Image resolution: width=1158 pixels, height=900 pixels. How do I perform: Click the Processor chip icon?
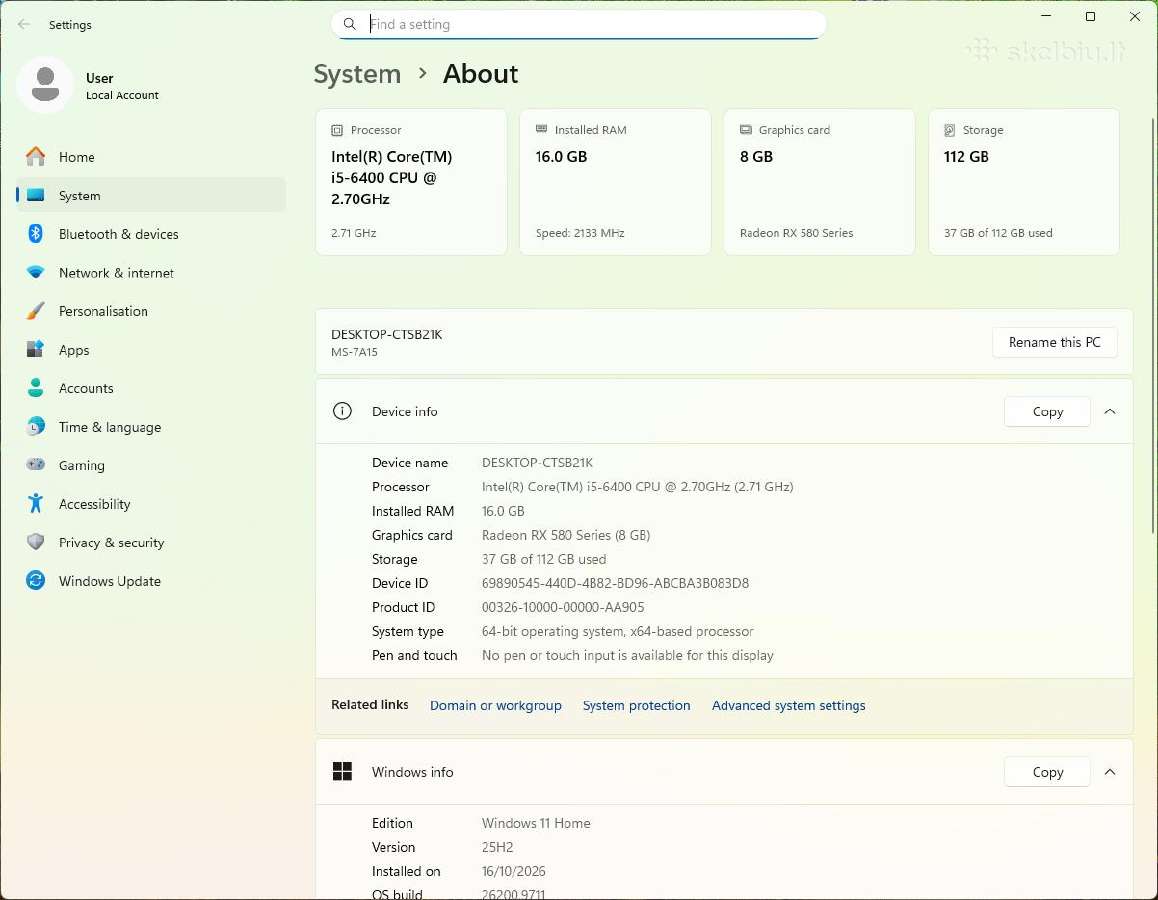[x=337, y=130]
